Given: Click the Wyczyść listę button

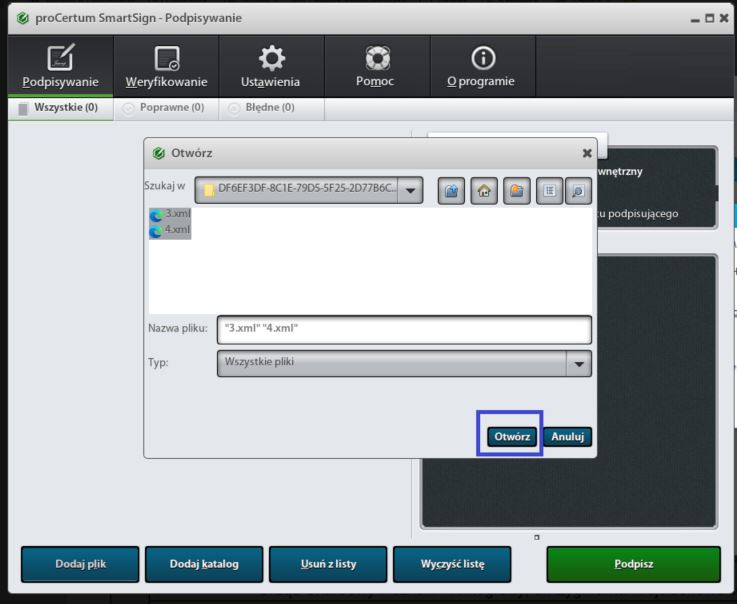Looking at the screenshot, I should (452, 564).
